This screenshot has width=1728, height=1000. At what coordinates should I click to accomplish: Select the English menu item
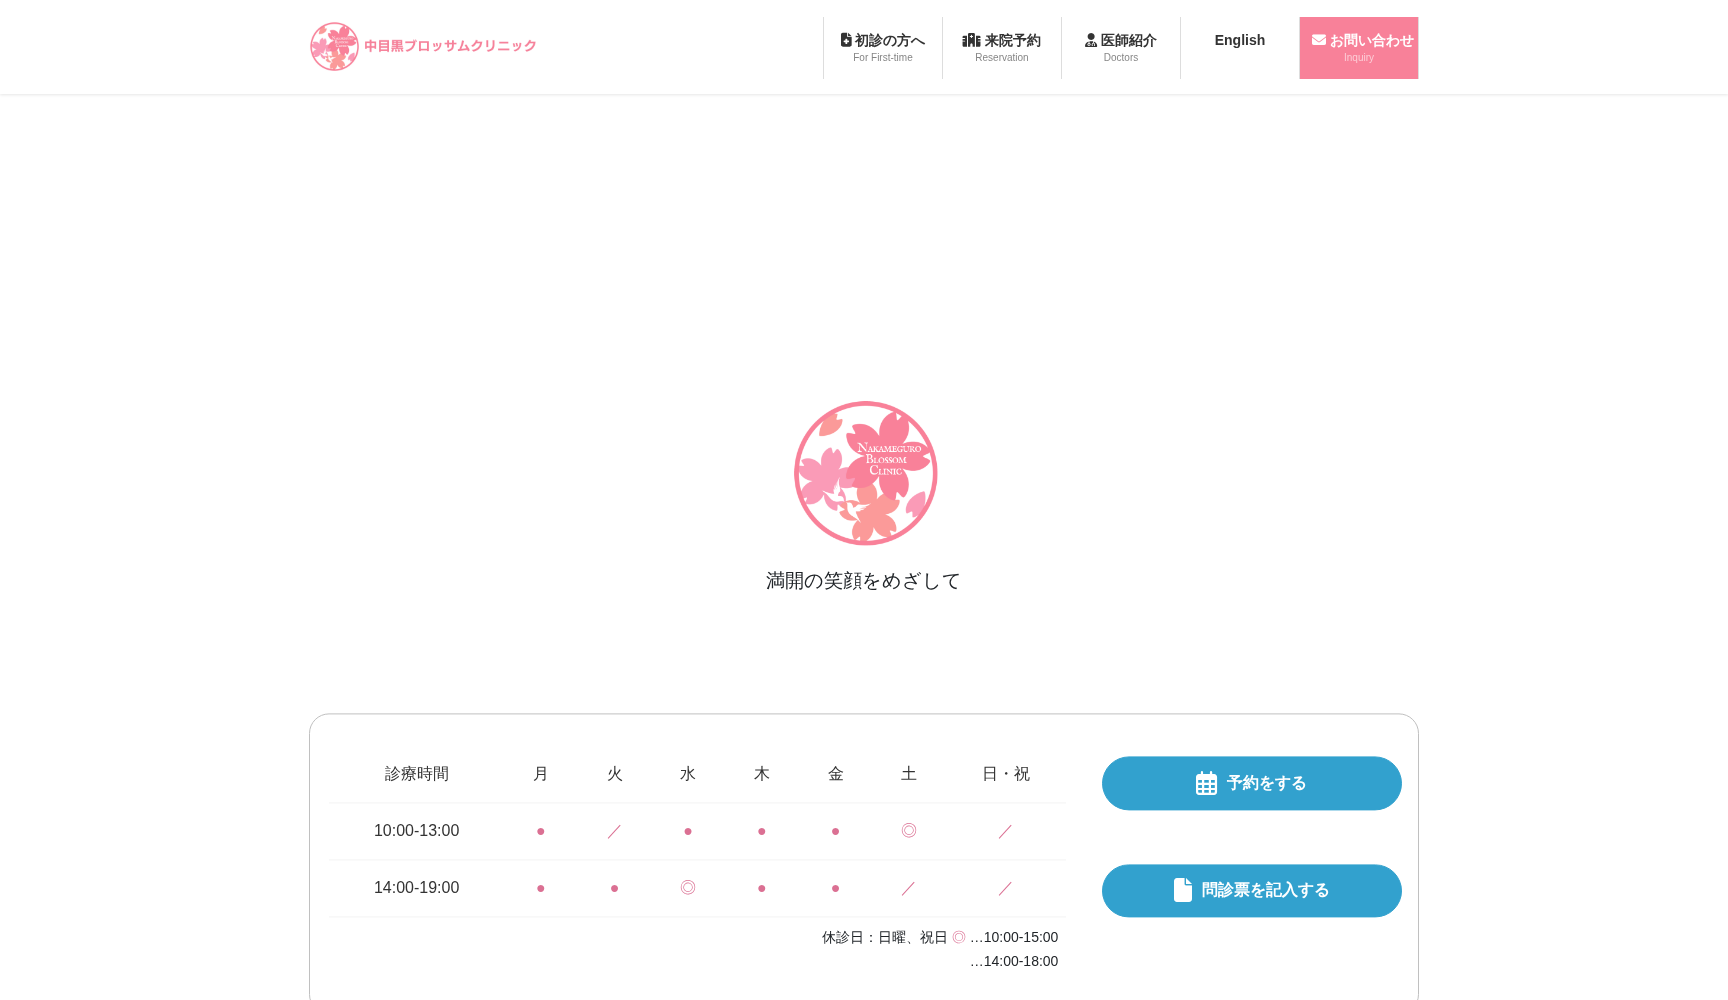[1239, 40]
